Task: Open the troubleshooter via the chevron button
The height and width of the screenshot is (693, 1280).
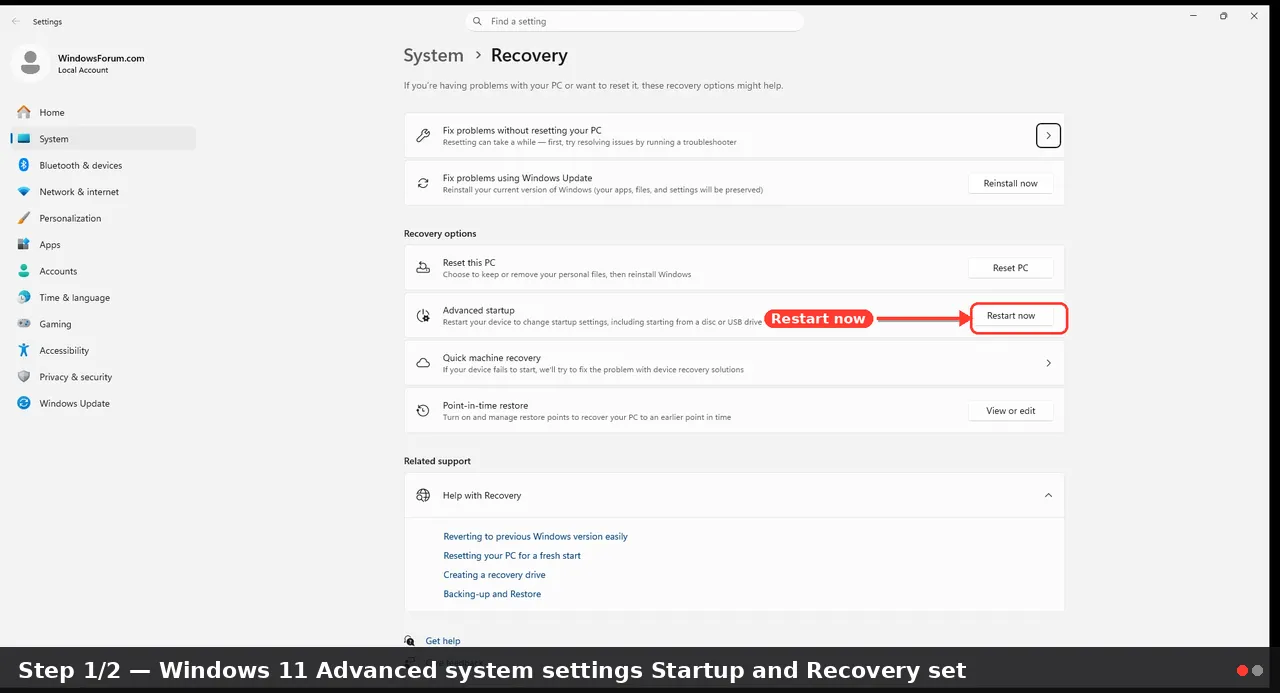Action: pyautogui.click(x=1048, y=136)
